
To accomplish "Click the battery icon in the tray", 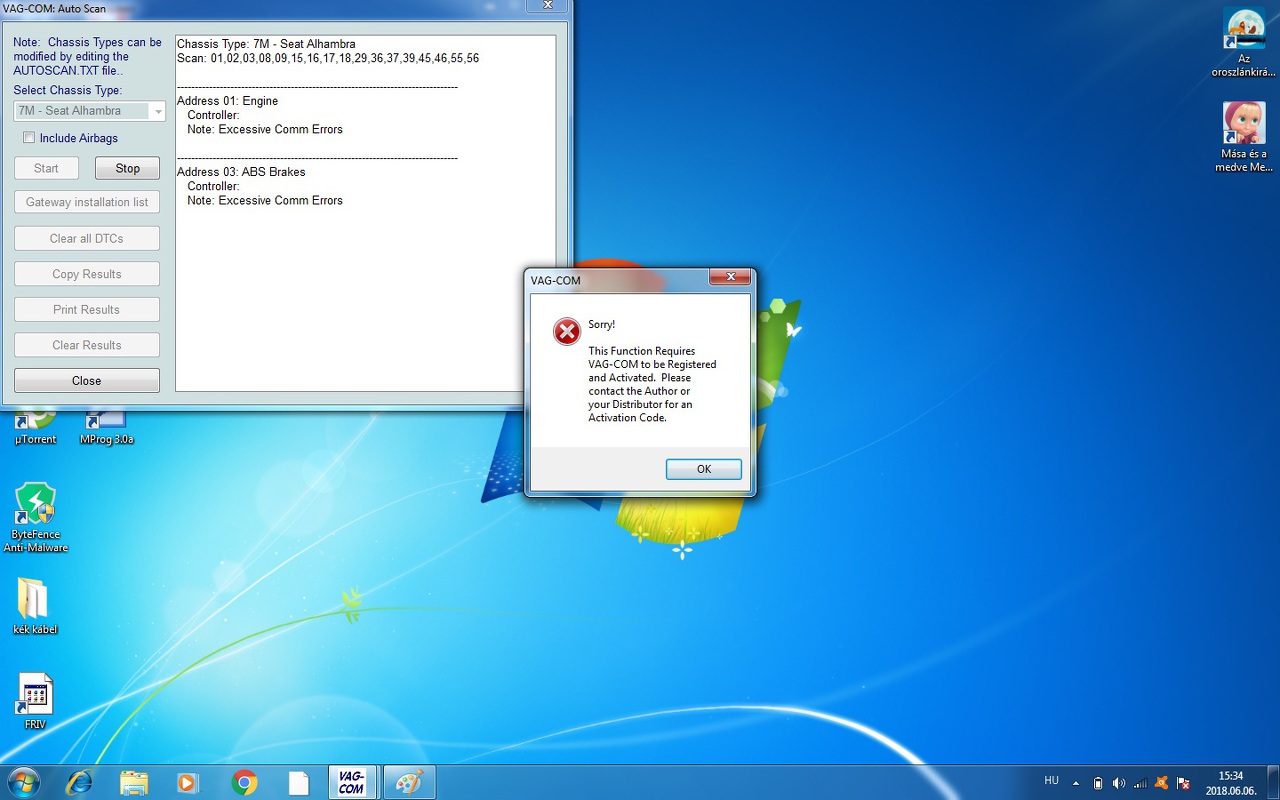I will click(x=1098, y=783).
